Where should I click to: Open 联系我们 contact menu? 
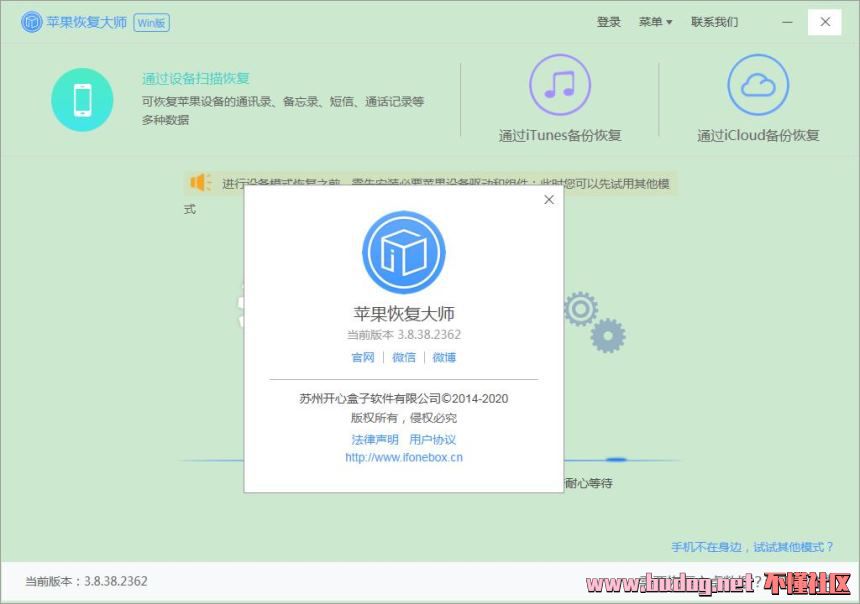[715, 22]
